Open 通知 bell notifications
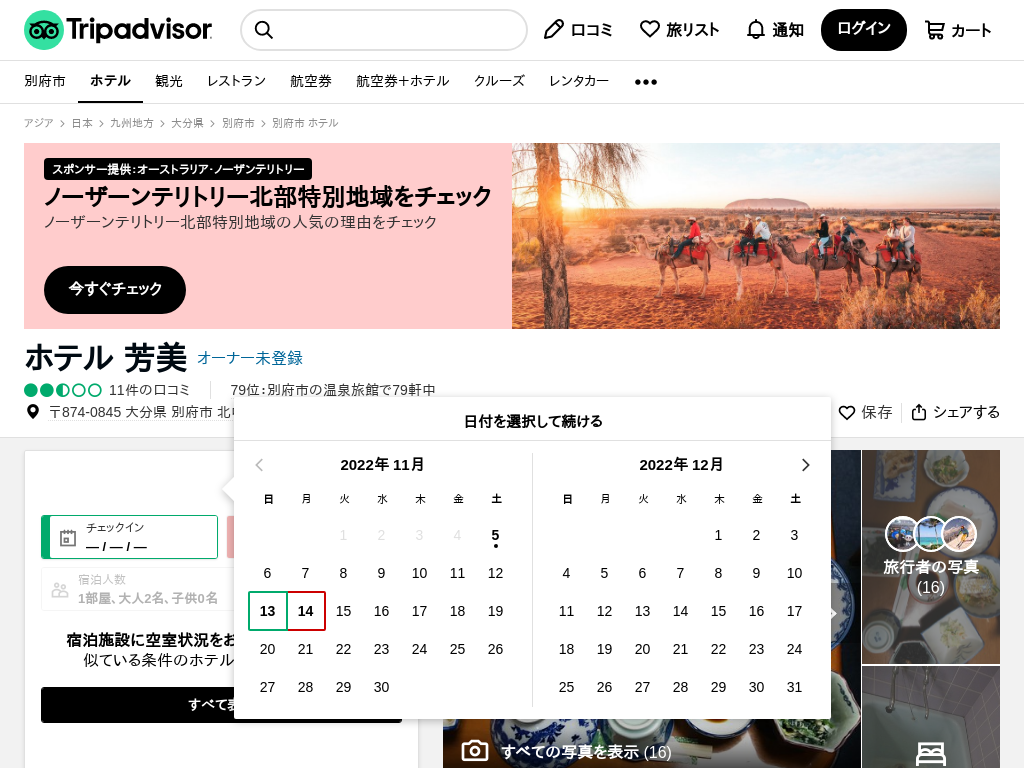Viewport: 1024px width, 768px height. tap(756, 30)
